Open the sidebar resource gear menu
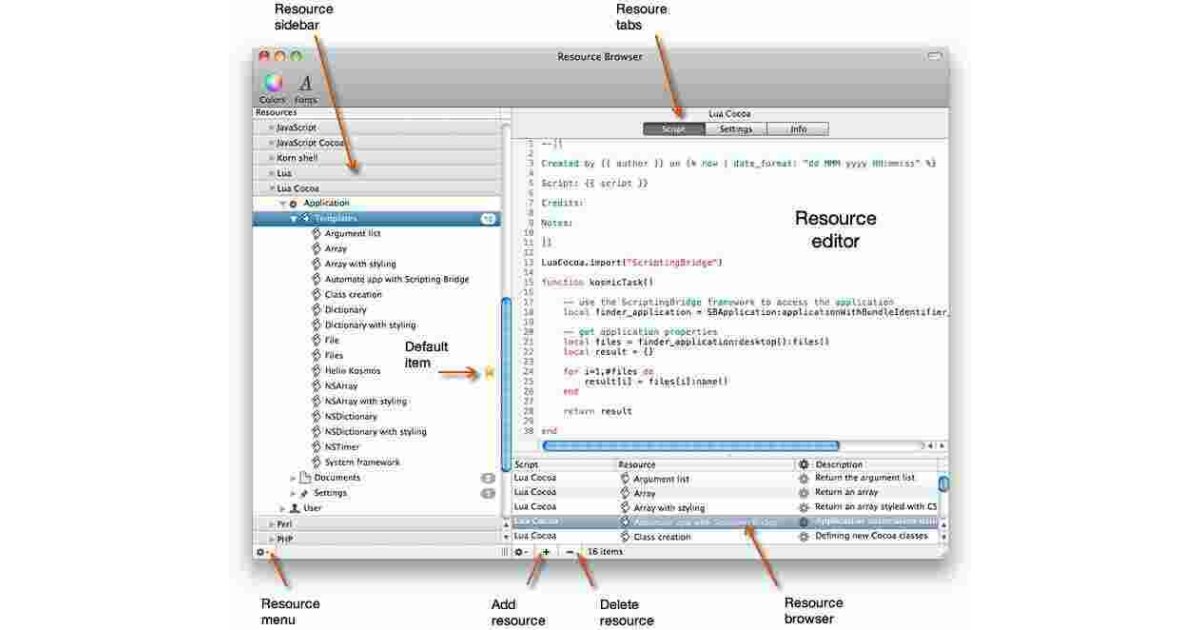The image size is (1200, 630). tap(261, 552)
